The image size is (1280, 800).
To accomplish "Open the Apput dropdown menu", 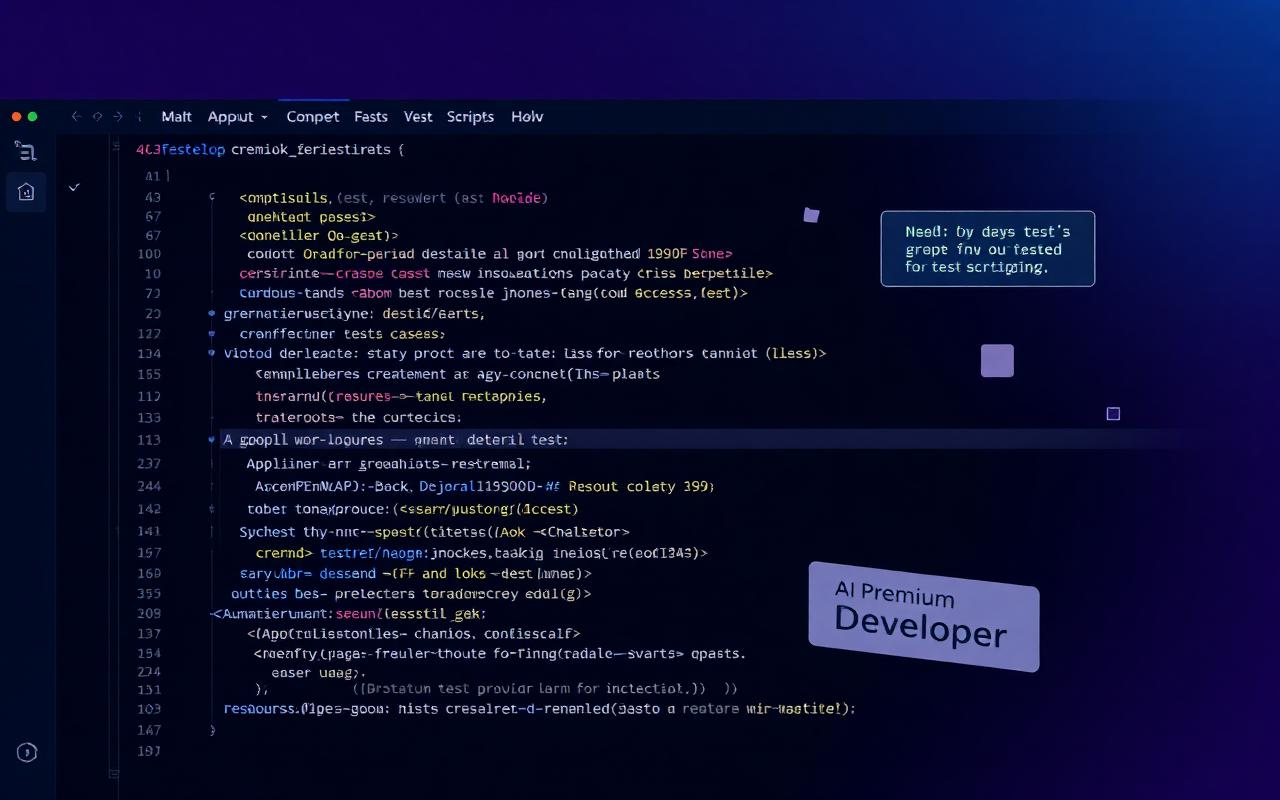I will tap(237, 117).
